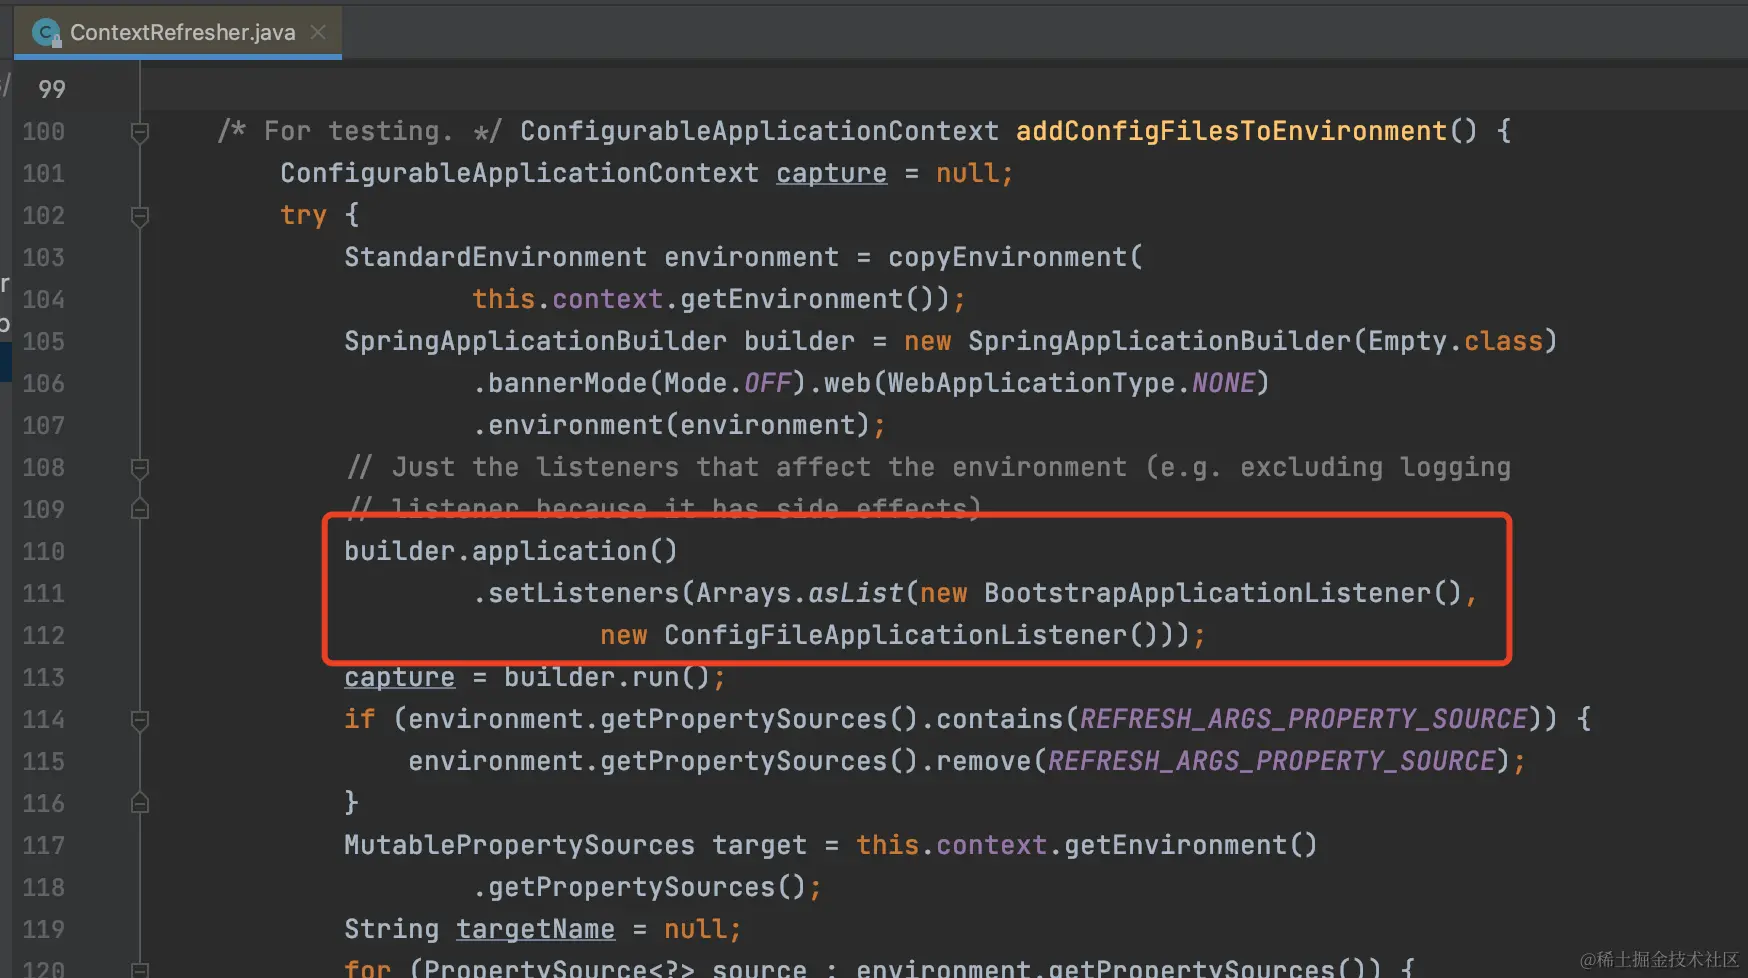
Task: Click the italic OFF constant on line 106
Action: click(768, 383)
